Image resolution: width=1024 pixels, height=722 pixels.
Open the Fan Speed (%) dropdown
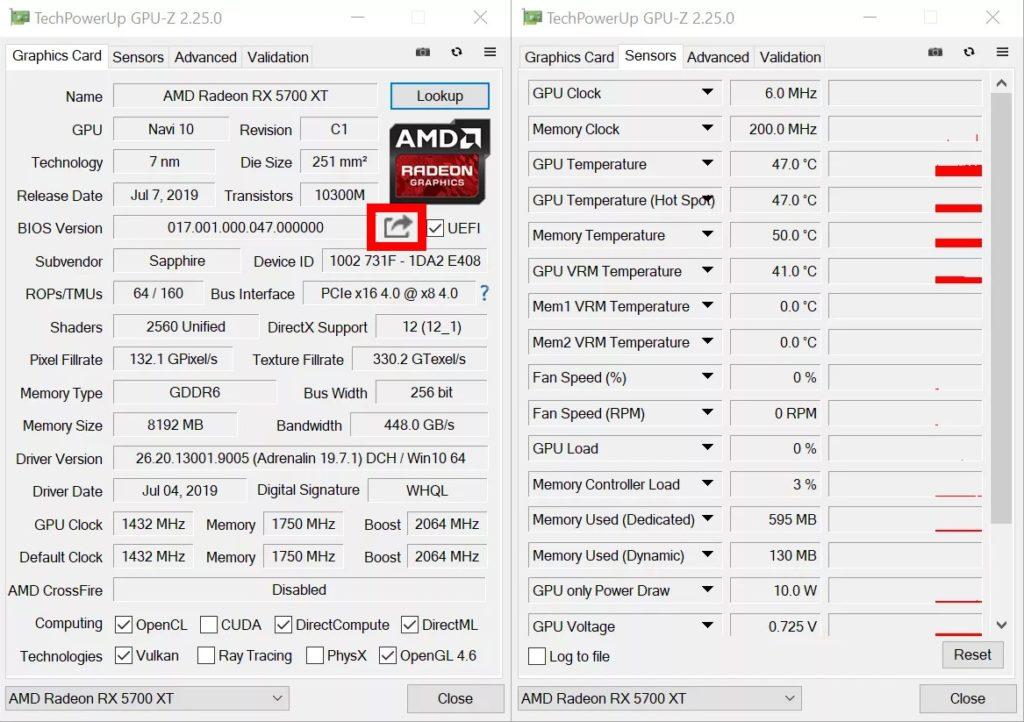coord(707,377)
